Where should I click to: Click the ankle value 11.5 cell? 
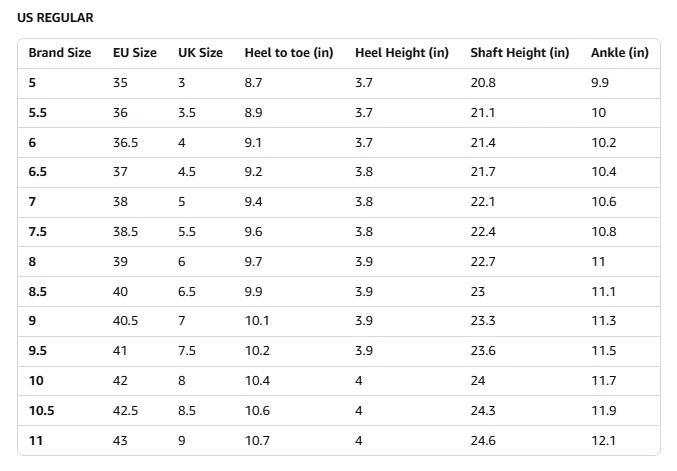(603, 351)
